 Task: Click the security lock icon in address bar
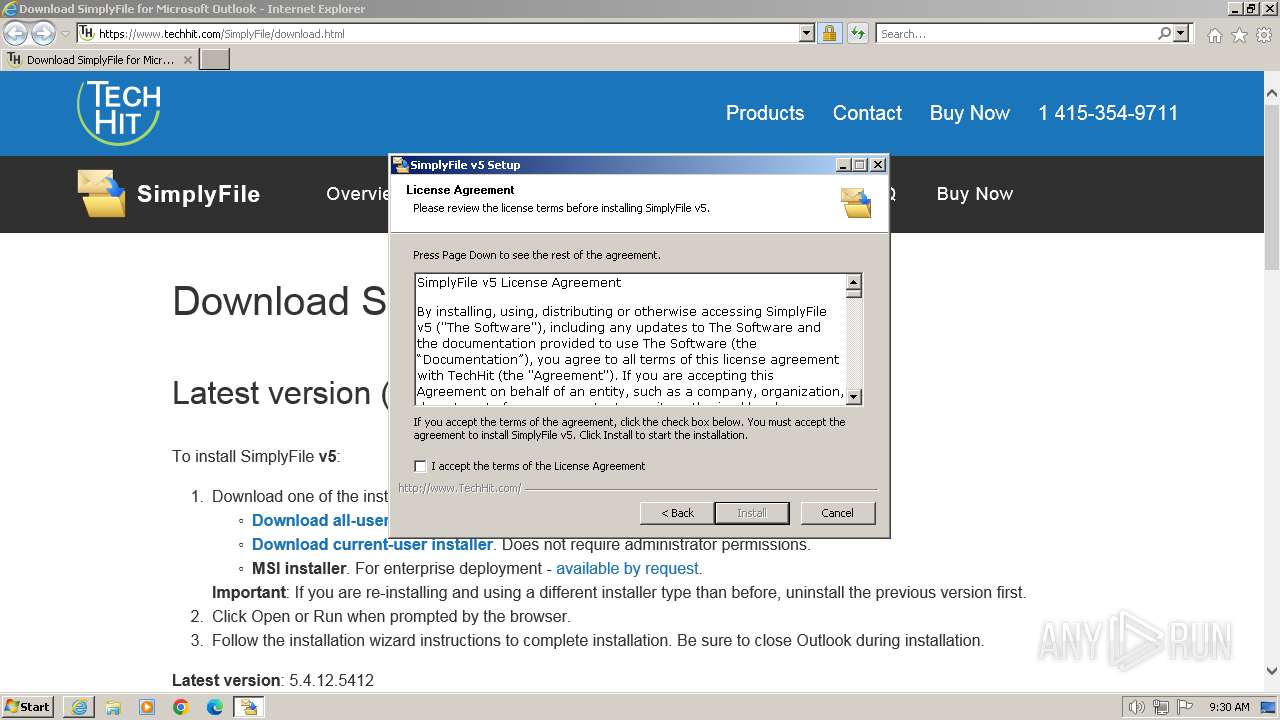[x=829, y=33]
